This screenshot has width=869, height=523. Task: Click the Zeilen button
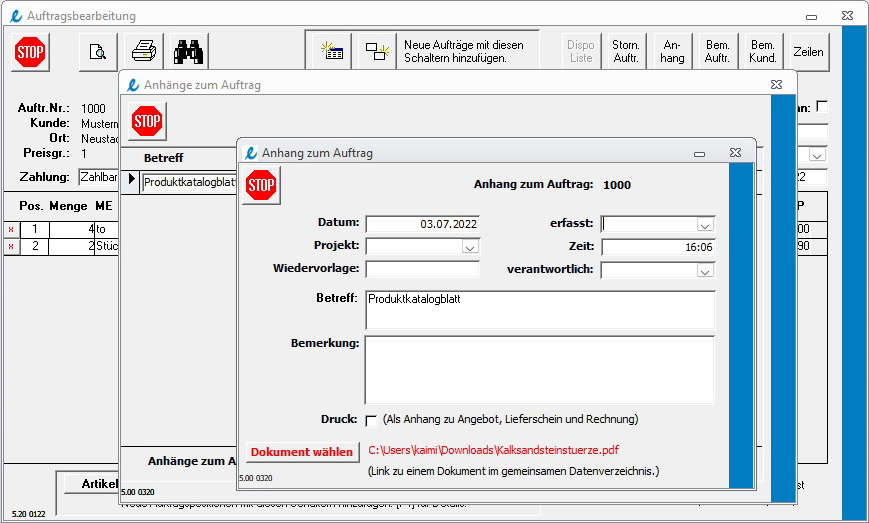[x=808, y=51]
